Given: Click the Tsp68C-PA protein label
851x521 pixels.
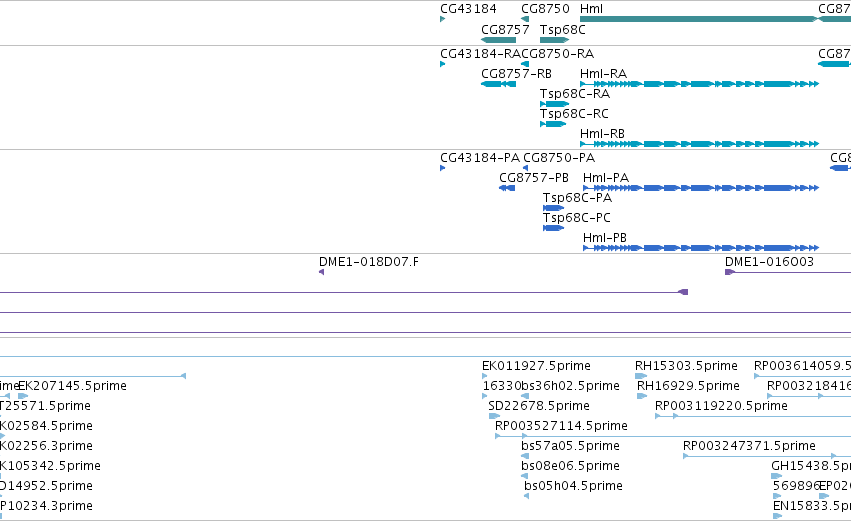Looking at the screenshot, I should [x=577, y=198].
